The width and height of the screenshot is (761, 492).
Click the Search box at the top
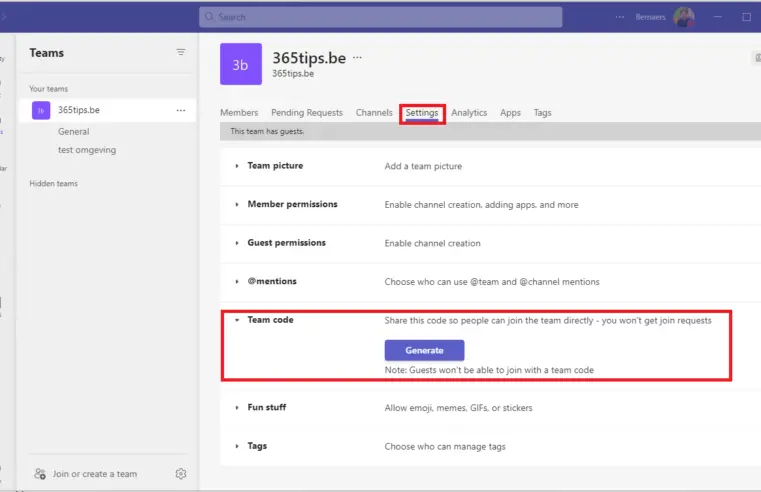tap(380, 17)
